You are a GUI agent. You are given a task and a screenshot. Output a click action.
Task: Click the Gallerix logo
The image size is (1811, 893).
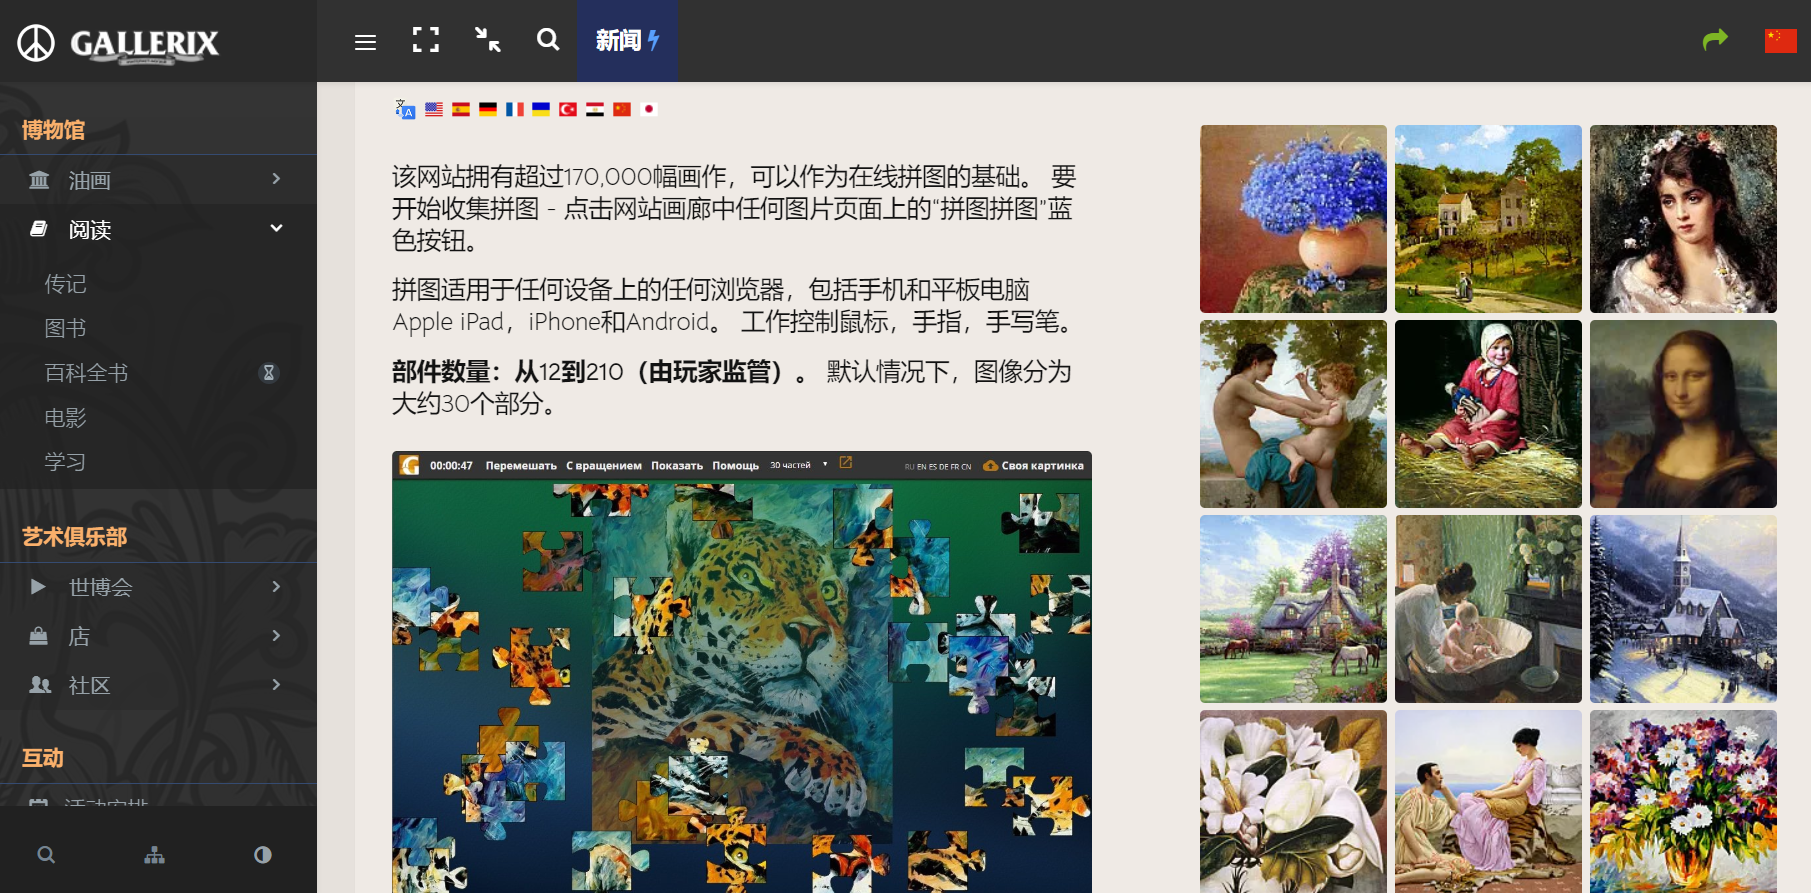[x=118, y=43]
